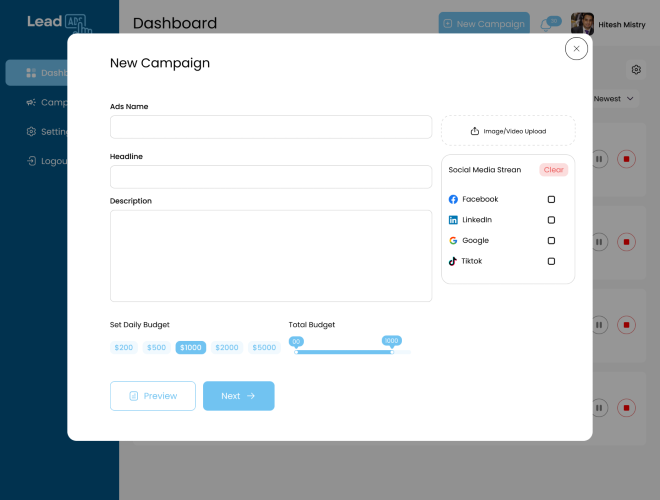The width and height of the screenshot is (660, 500).
Task: Click the Lead Ads logo
Action: click(59, 23)
